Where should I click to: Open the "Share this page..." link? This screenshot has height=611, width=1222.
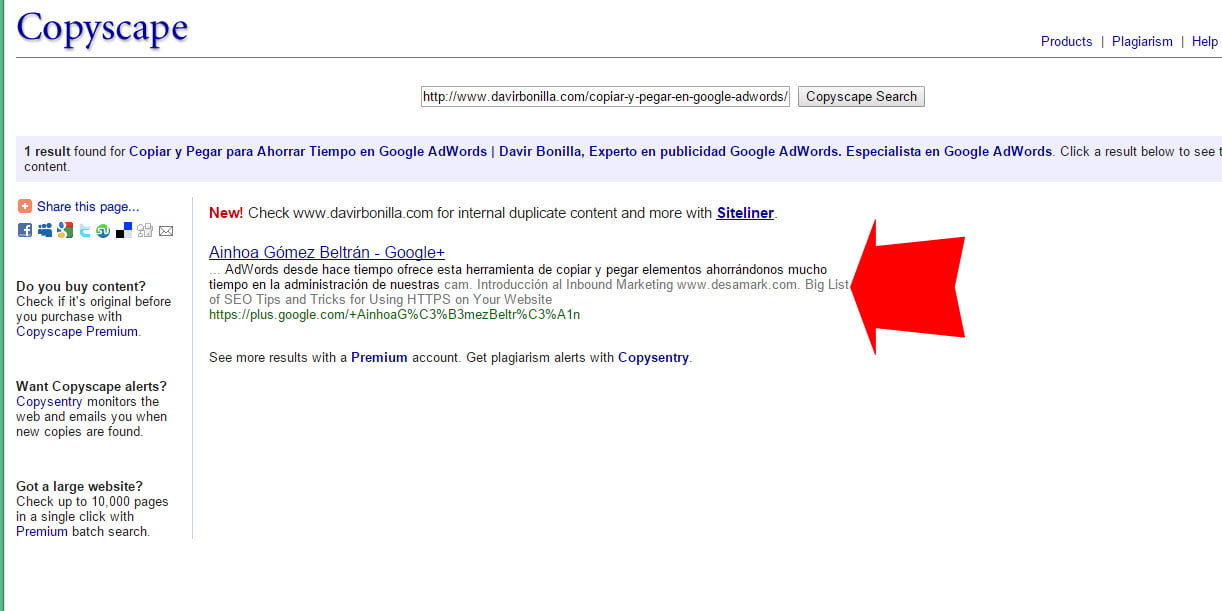[88, 207]
